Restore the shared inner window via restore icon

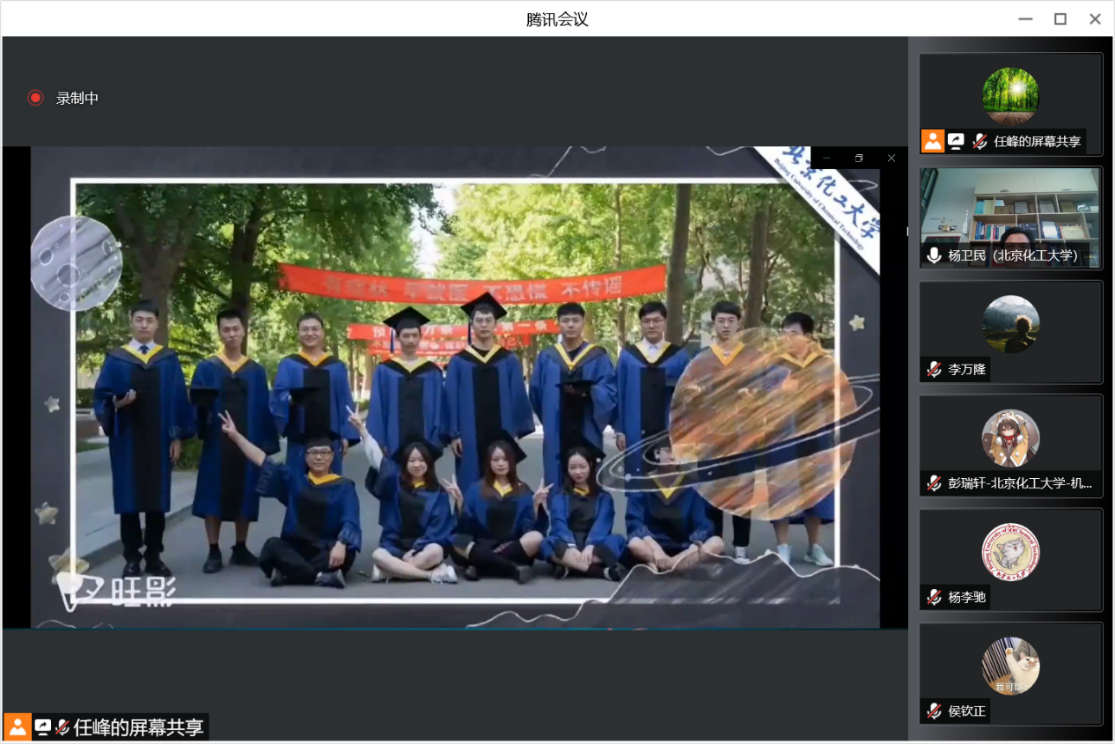[858, 158]
